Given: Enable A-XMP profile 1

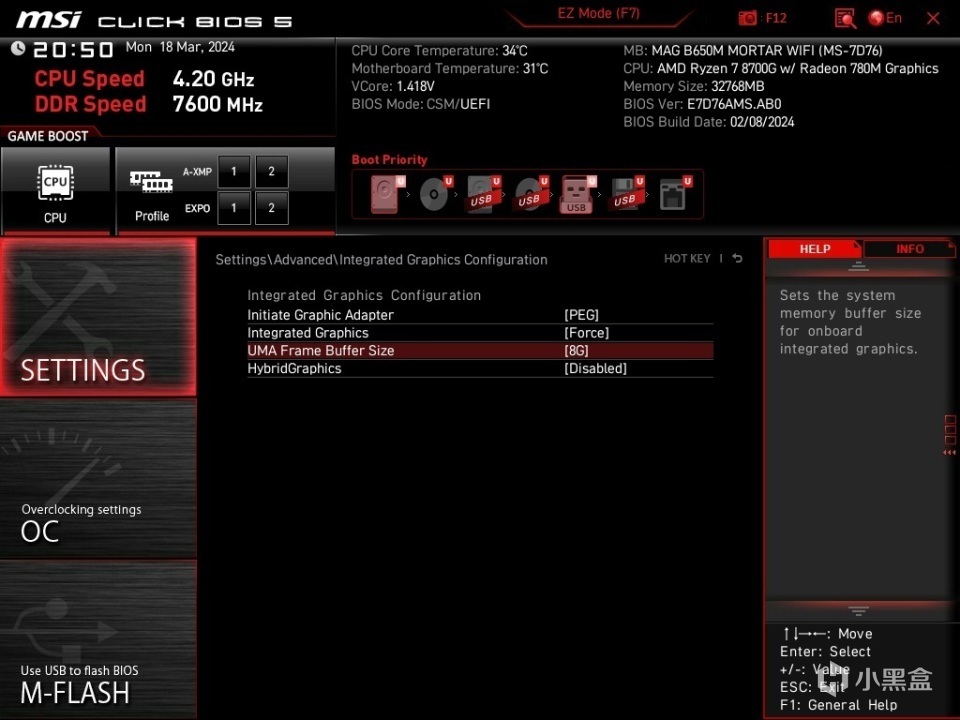Looking at the screenshot, I should [234, 171].
